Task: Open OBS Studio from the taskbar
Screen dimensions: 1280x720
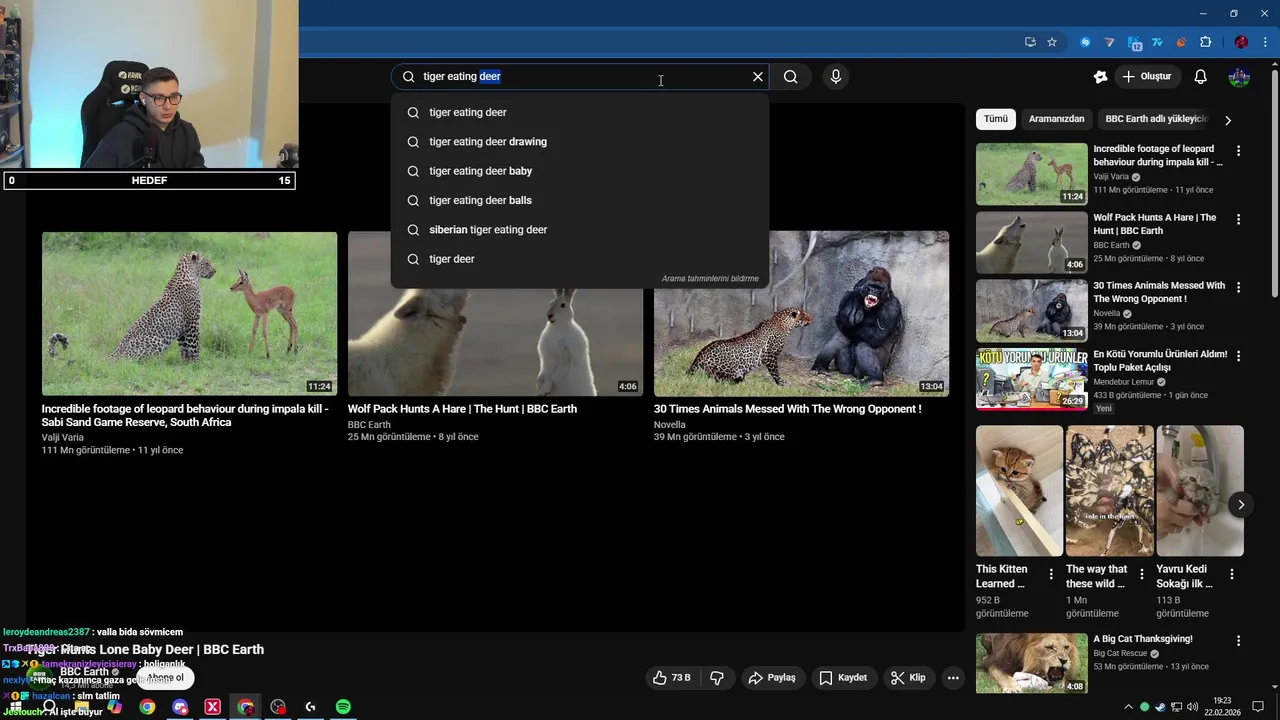Action: coord(278,707)
